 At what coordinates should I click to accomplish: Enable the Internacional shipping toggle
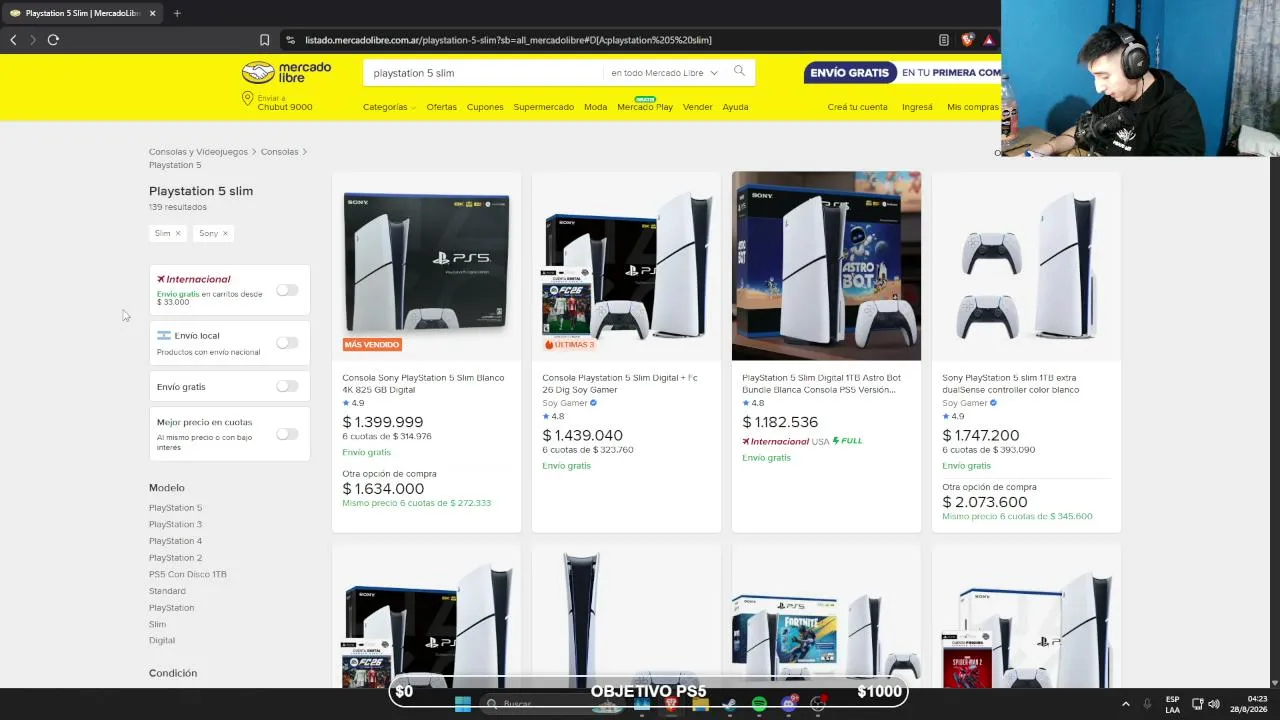click(287, 290)
